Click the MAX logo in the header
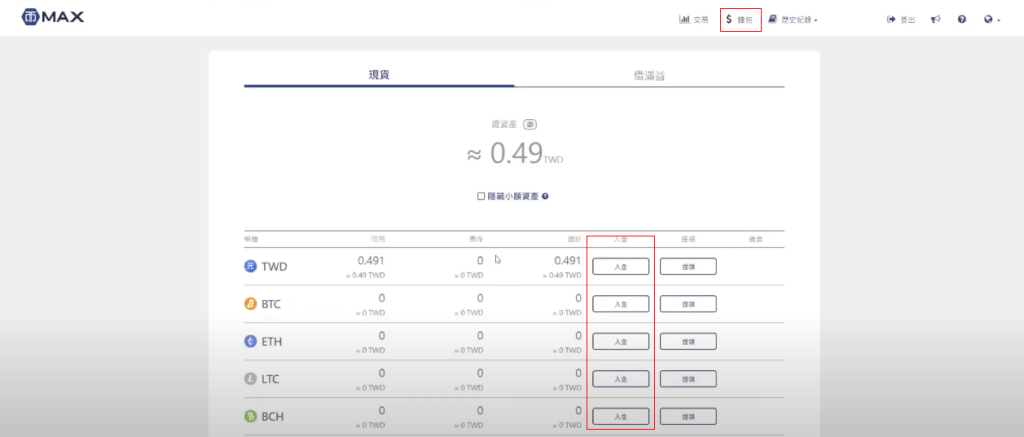This screenshot has height=437, width=1024. (52, 17)
